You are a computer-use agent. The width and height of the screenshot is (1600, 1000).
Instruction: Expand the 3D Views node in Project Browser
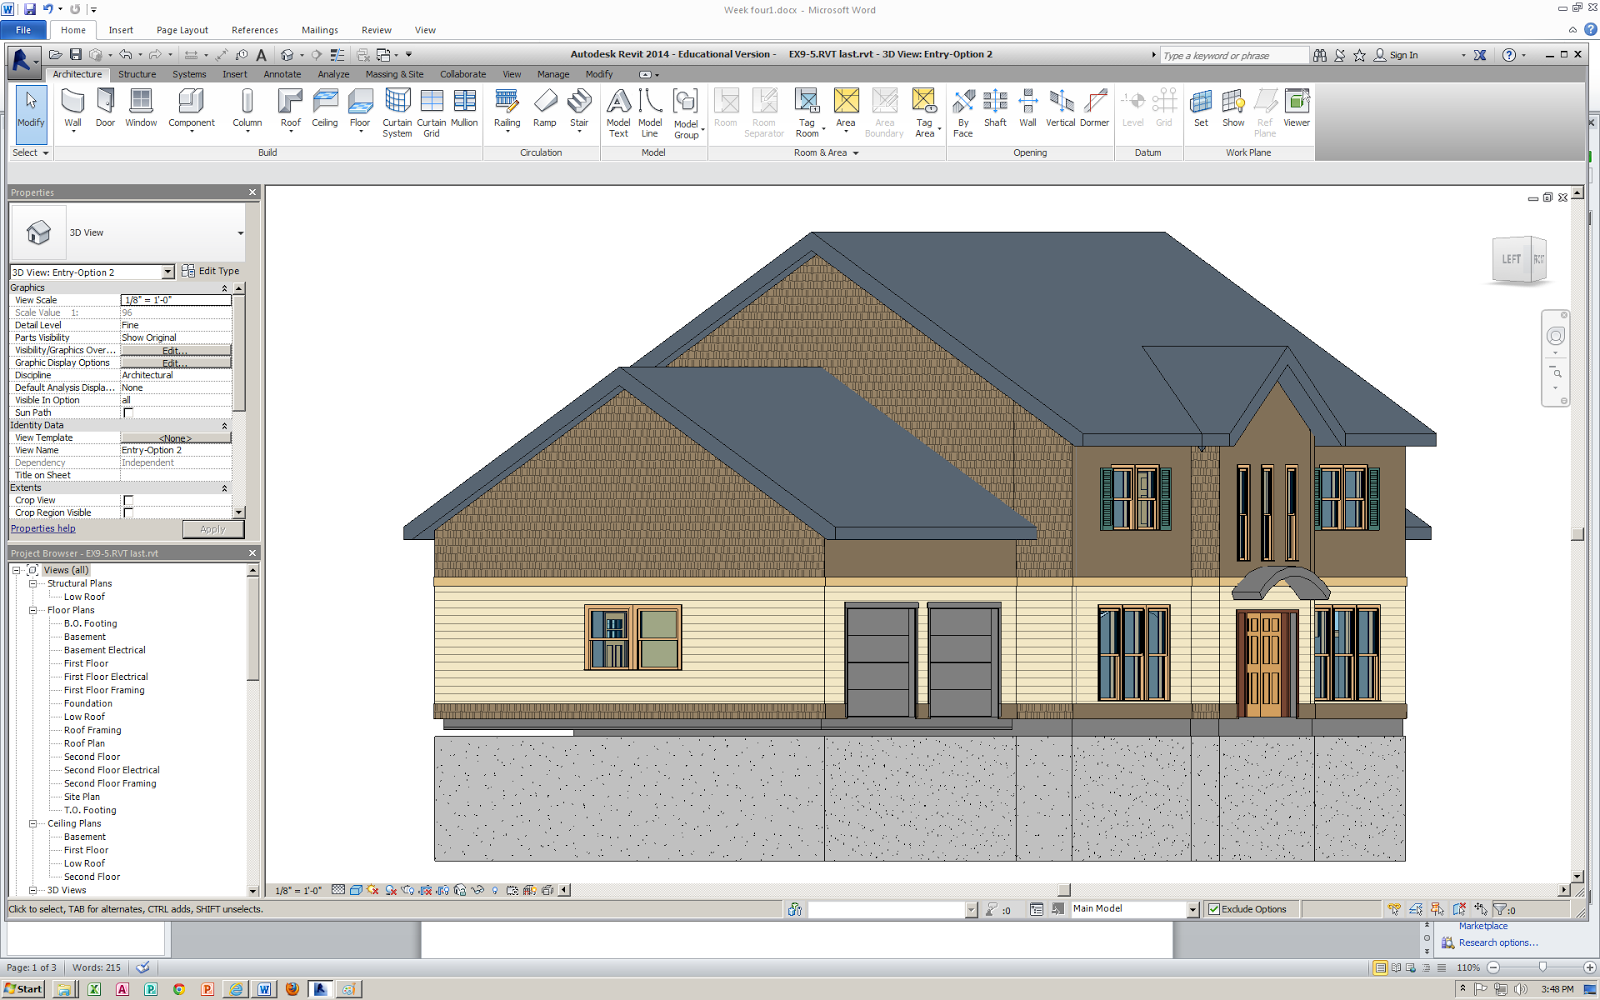(x=33, y=889)
